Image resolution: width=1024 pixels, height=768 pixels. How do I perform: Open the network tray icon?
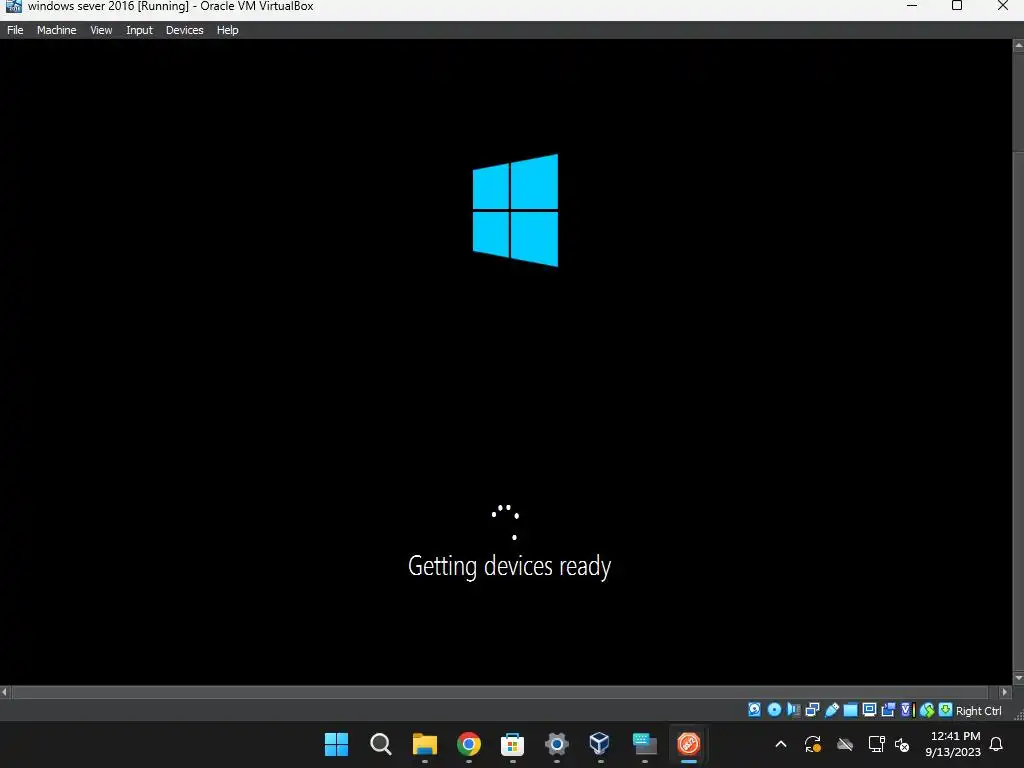click(x=876, y=744)
